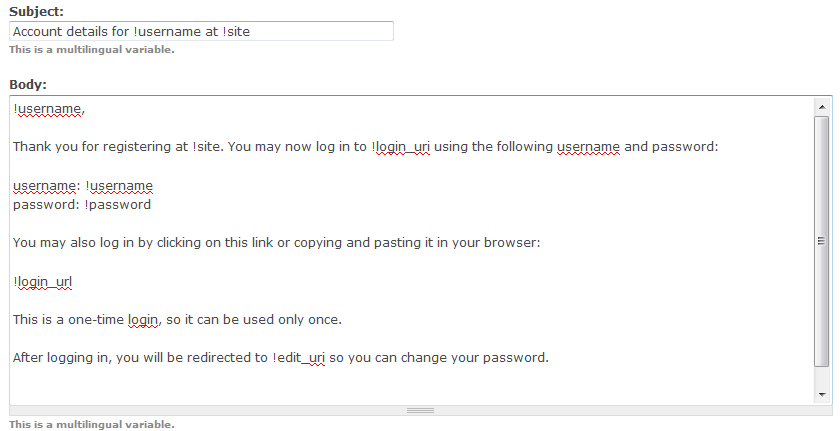This screenshot has height=431, width=840.
Task: Click the "Body:" label
Action: click(x=28, y=84)
